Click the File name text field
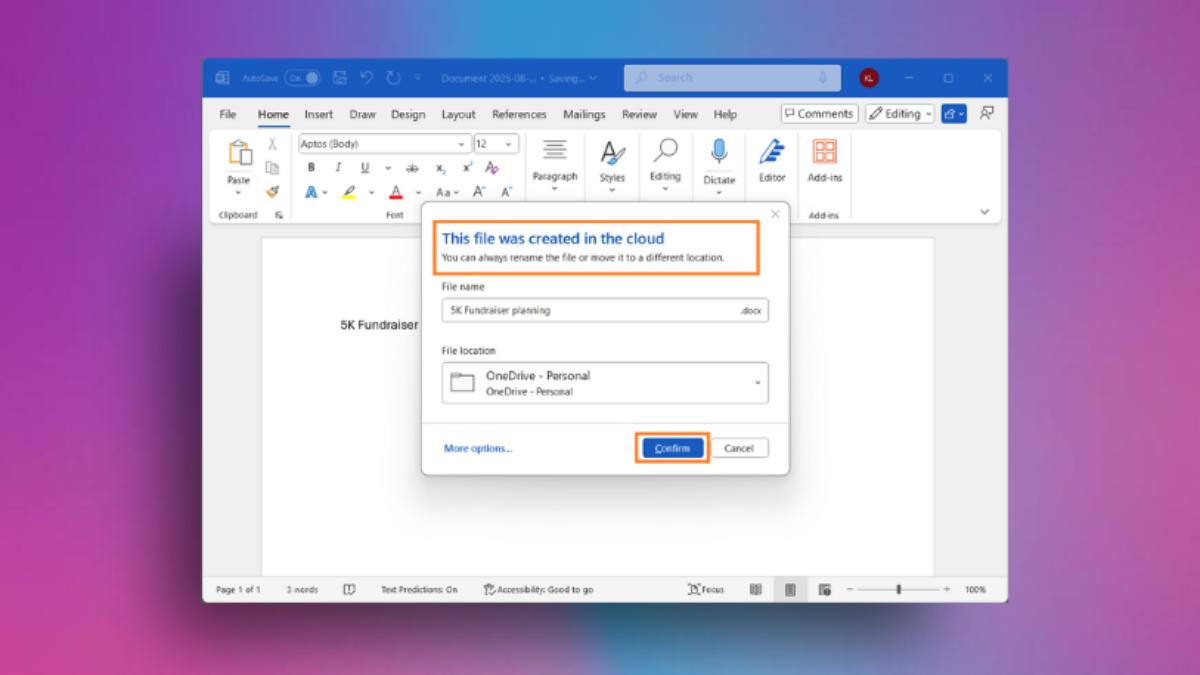 pos(590,310)
